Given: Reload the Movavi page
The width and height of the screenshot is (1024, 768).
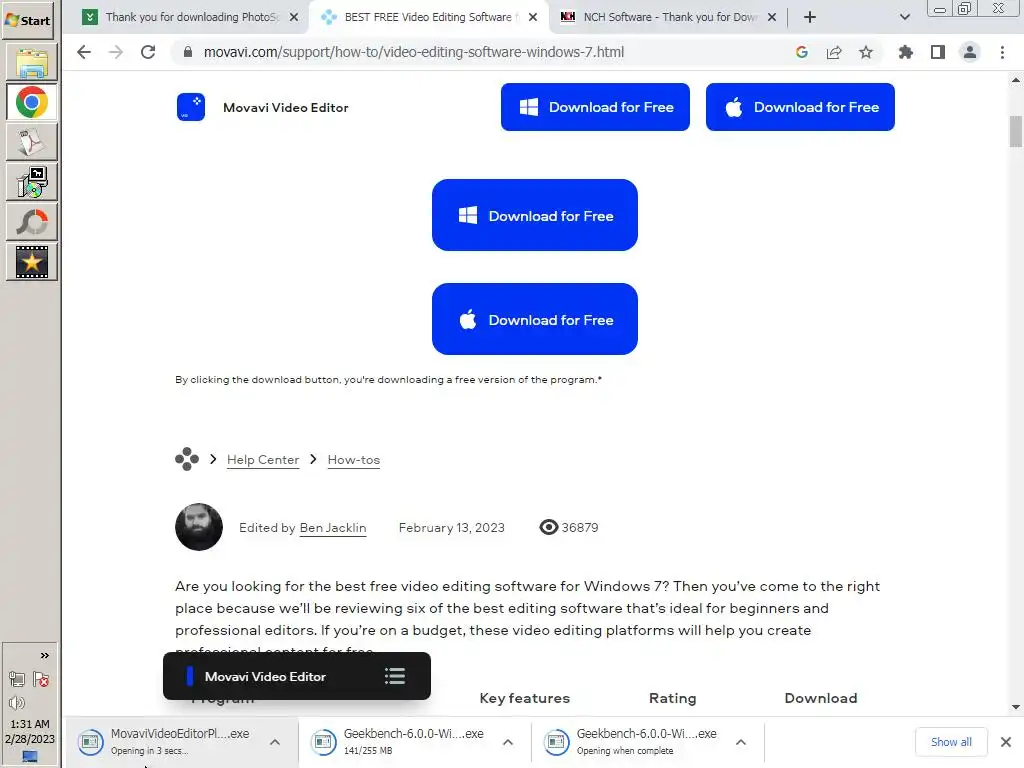Looking at the screenshot, I should coord(148,52).
